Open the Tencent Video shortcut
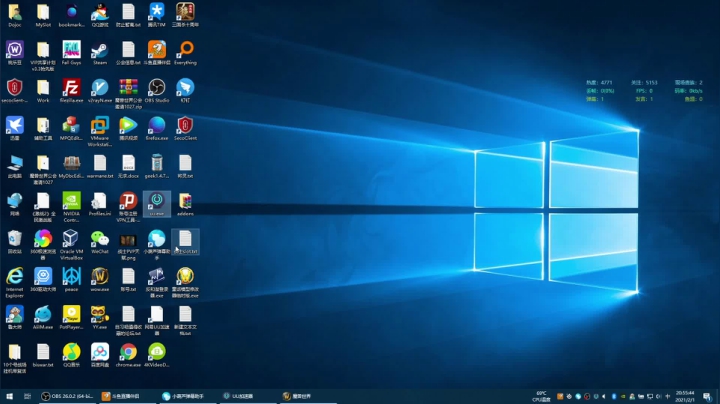The height and width of the screenshot is (404, 720). click(x=128, y=128)
